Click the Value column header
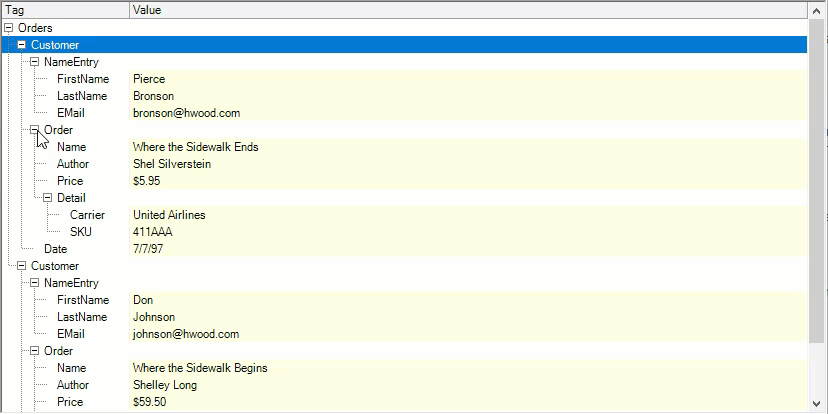This screenshot has width=828, height=414. pyautogui.click(x=468, y=9)
